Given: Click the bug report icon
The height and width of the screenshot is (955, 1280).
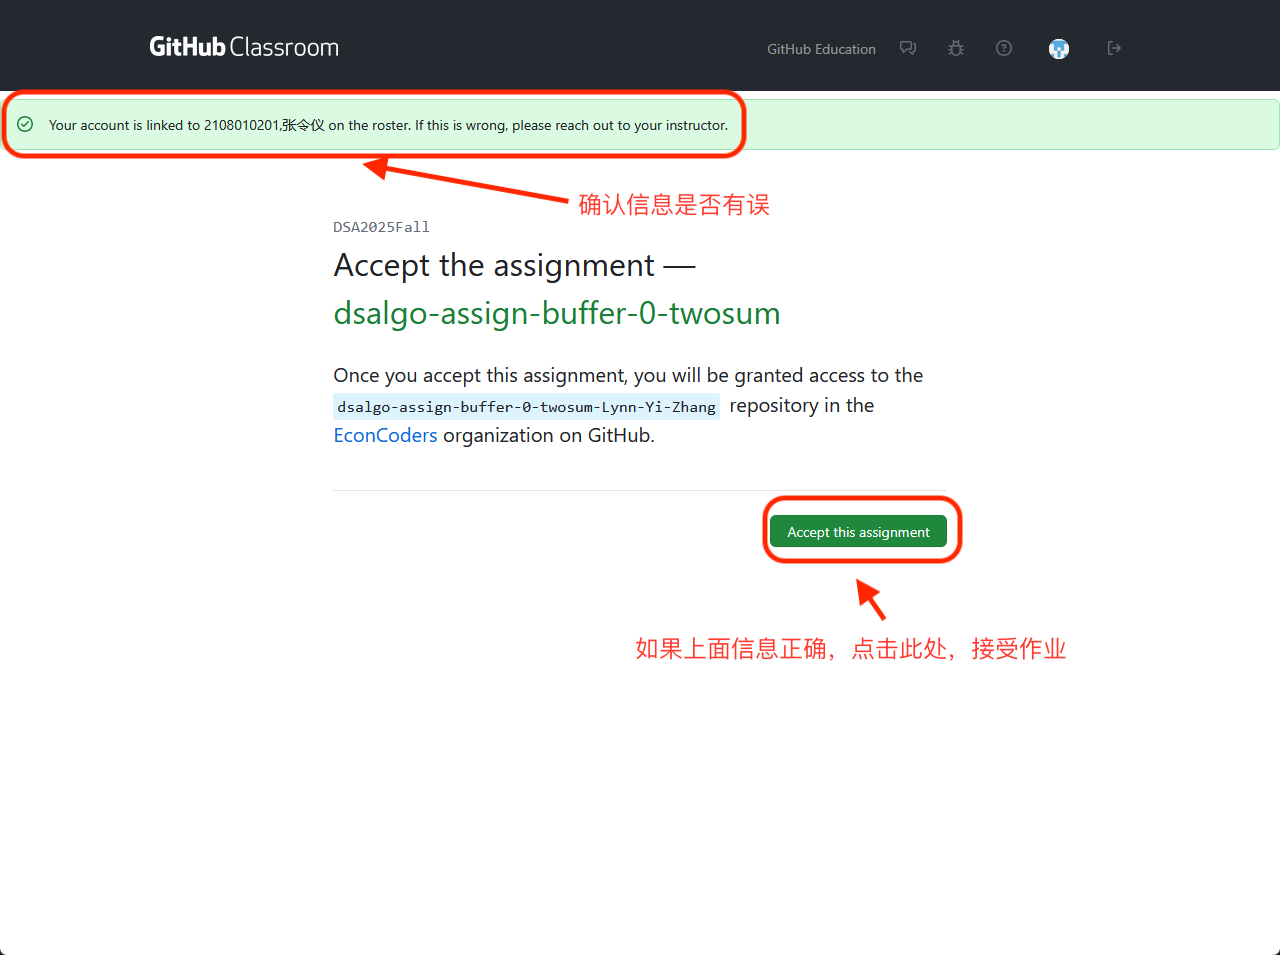Looking at the screenshot, I should (956, 48).
